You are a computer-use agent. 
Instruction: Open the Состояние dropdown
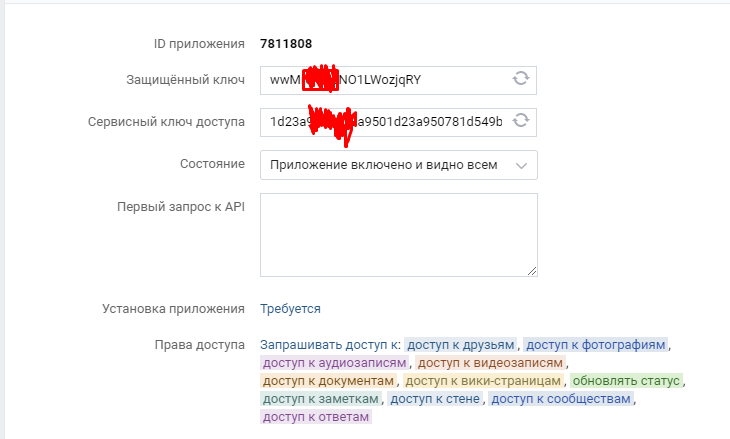click(x=398, y=165)
